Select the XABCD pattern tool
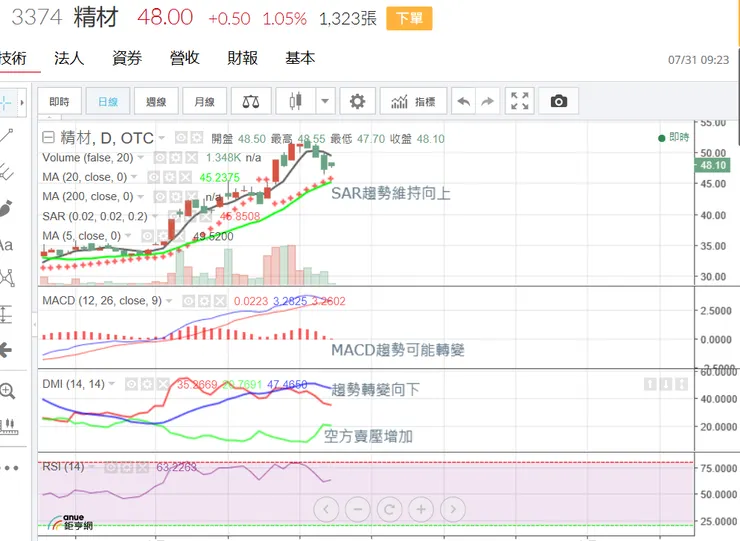The height and width of the screenshot is (541, 740). pyautogui.click(x=7, y=279)
